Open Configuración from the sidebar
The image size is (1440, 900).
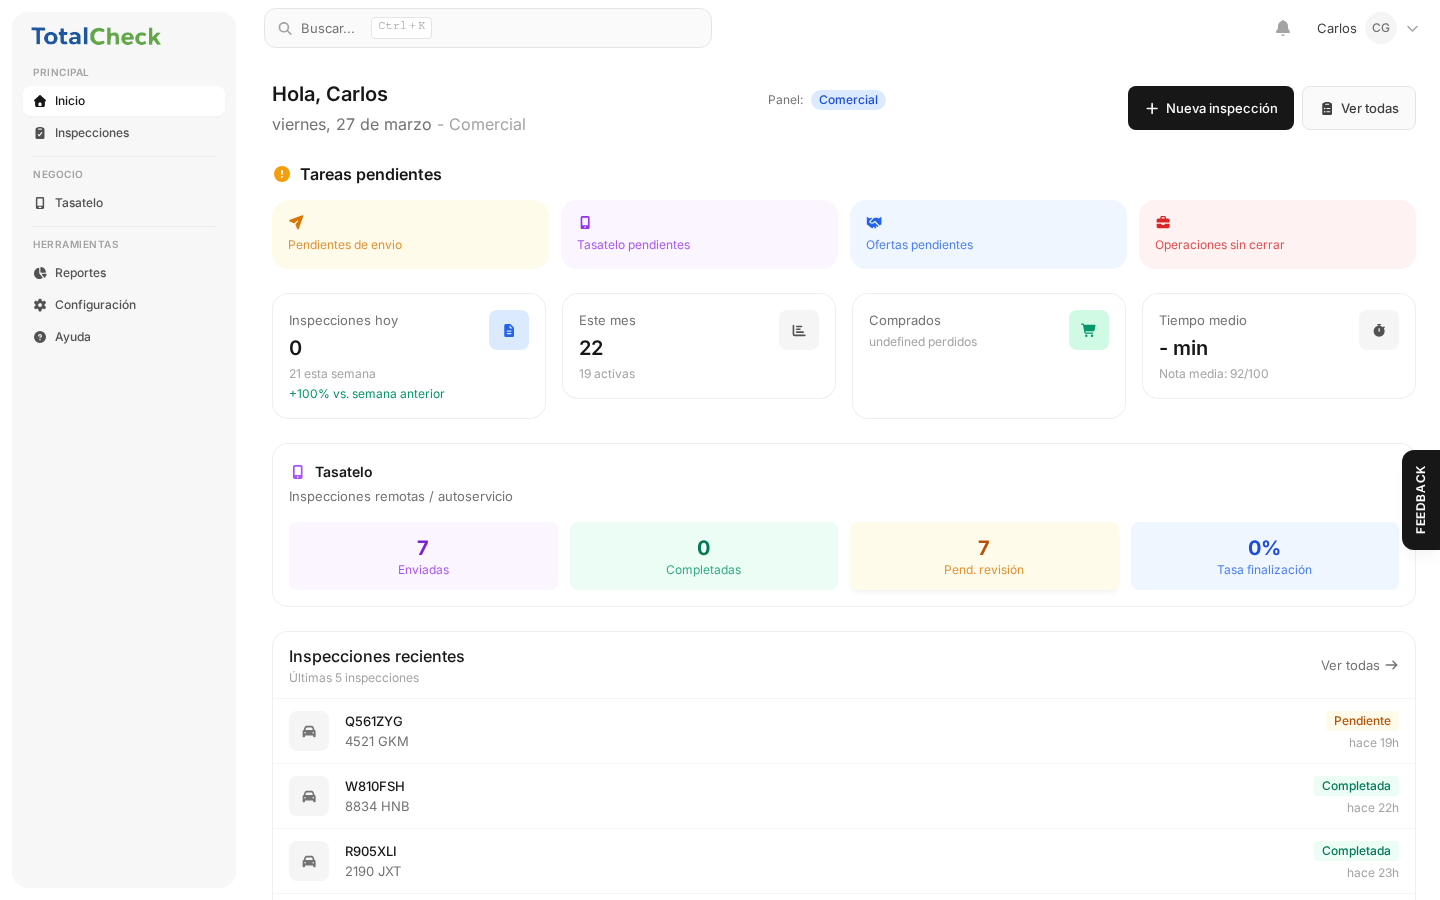pos(95,305)
